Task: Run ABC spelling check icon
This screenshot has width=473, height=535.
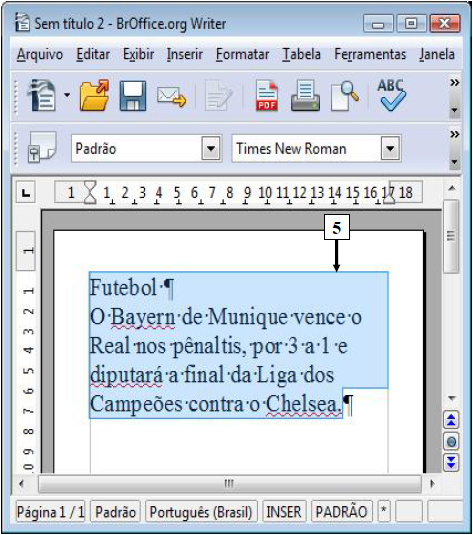Action: 391,95
